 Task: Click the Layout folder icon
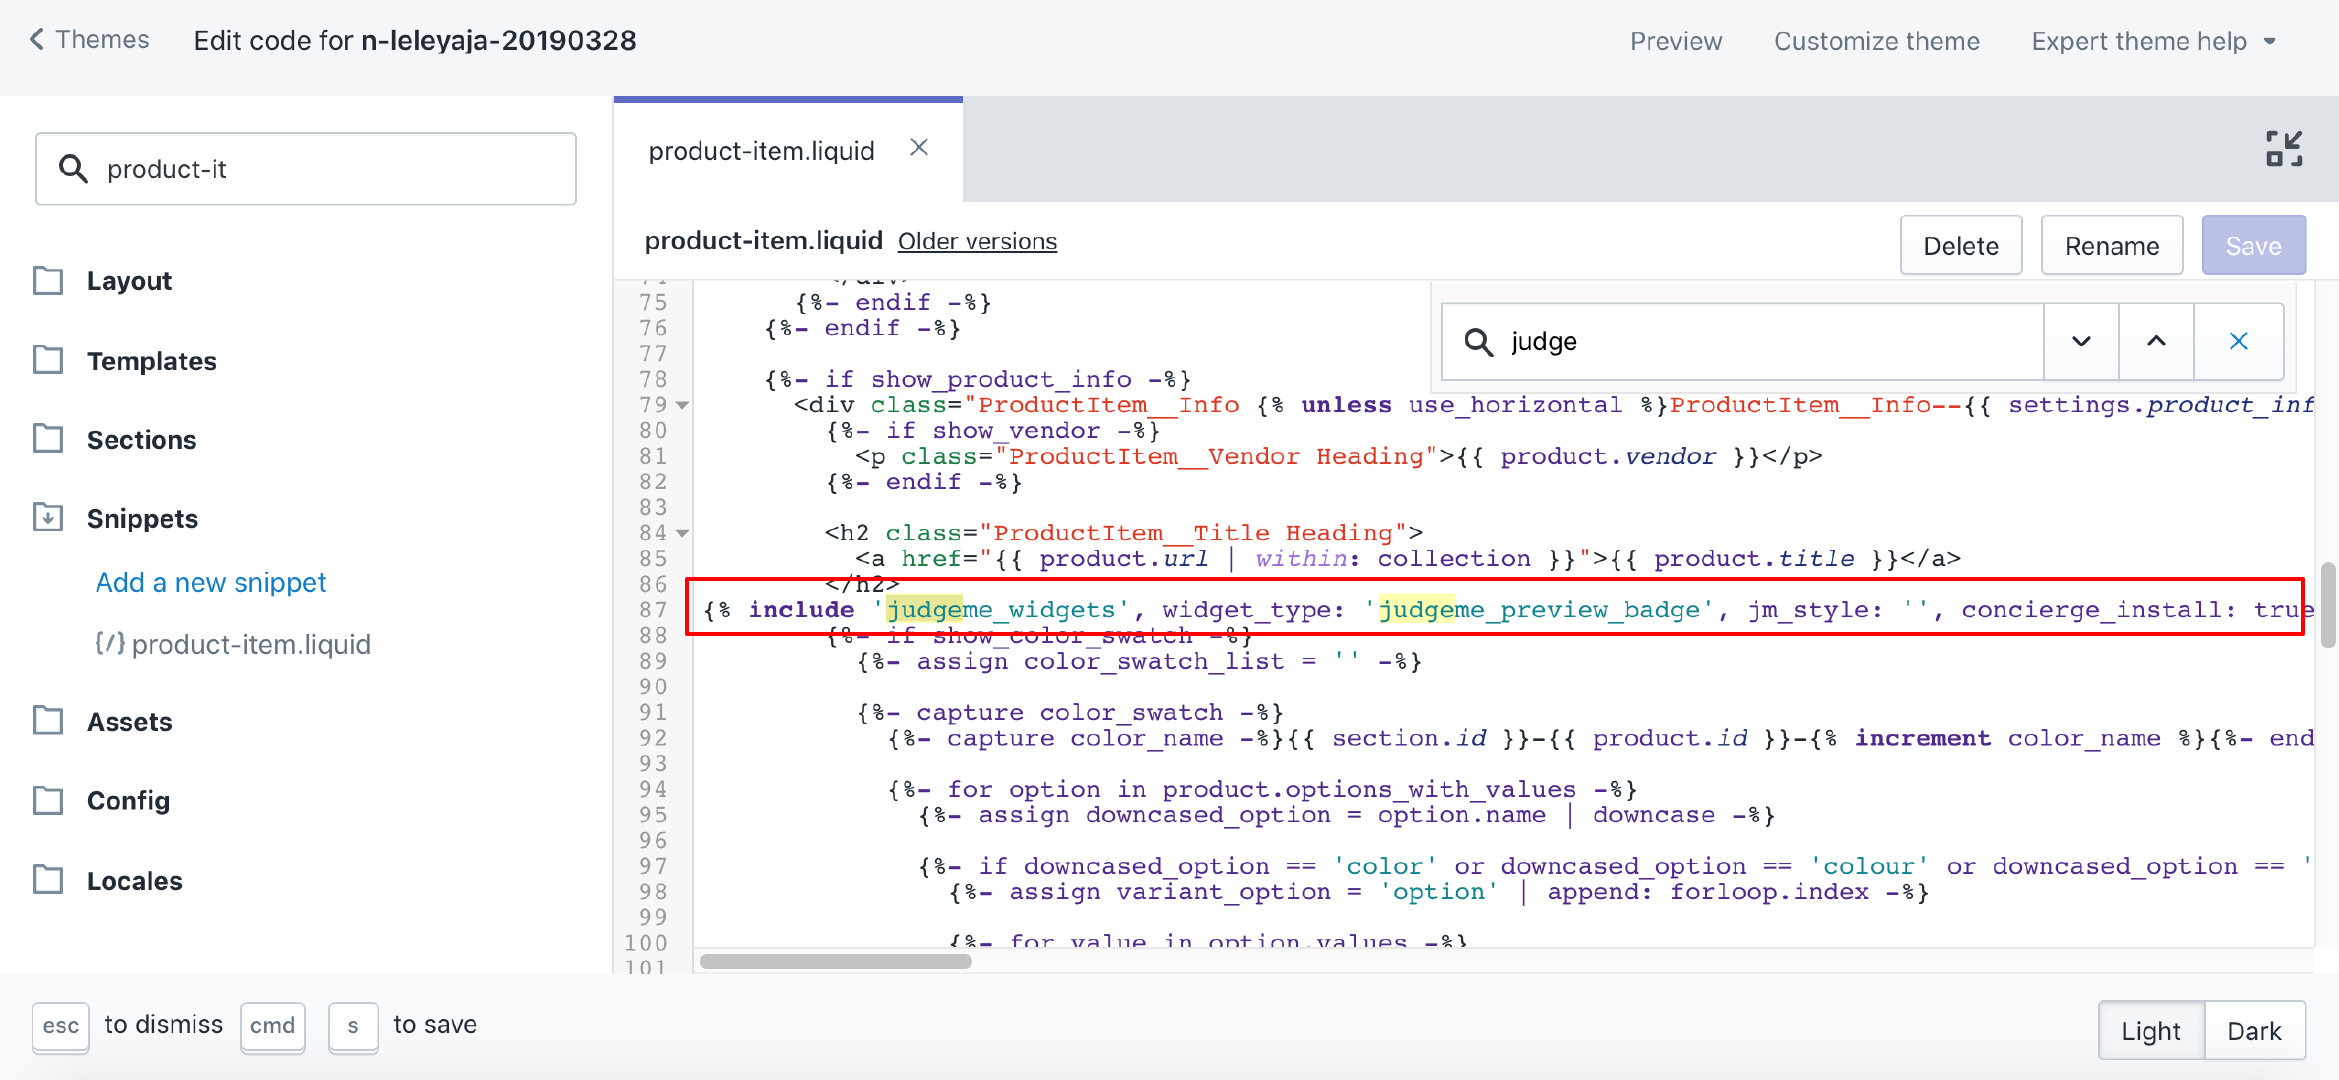pyautogui.click(x=48, y=281)
